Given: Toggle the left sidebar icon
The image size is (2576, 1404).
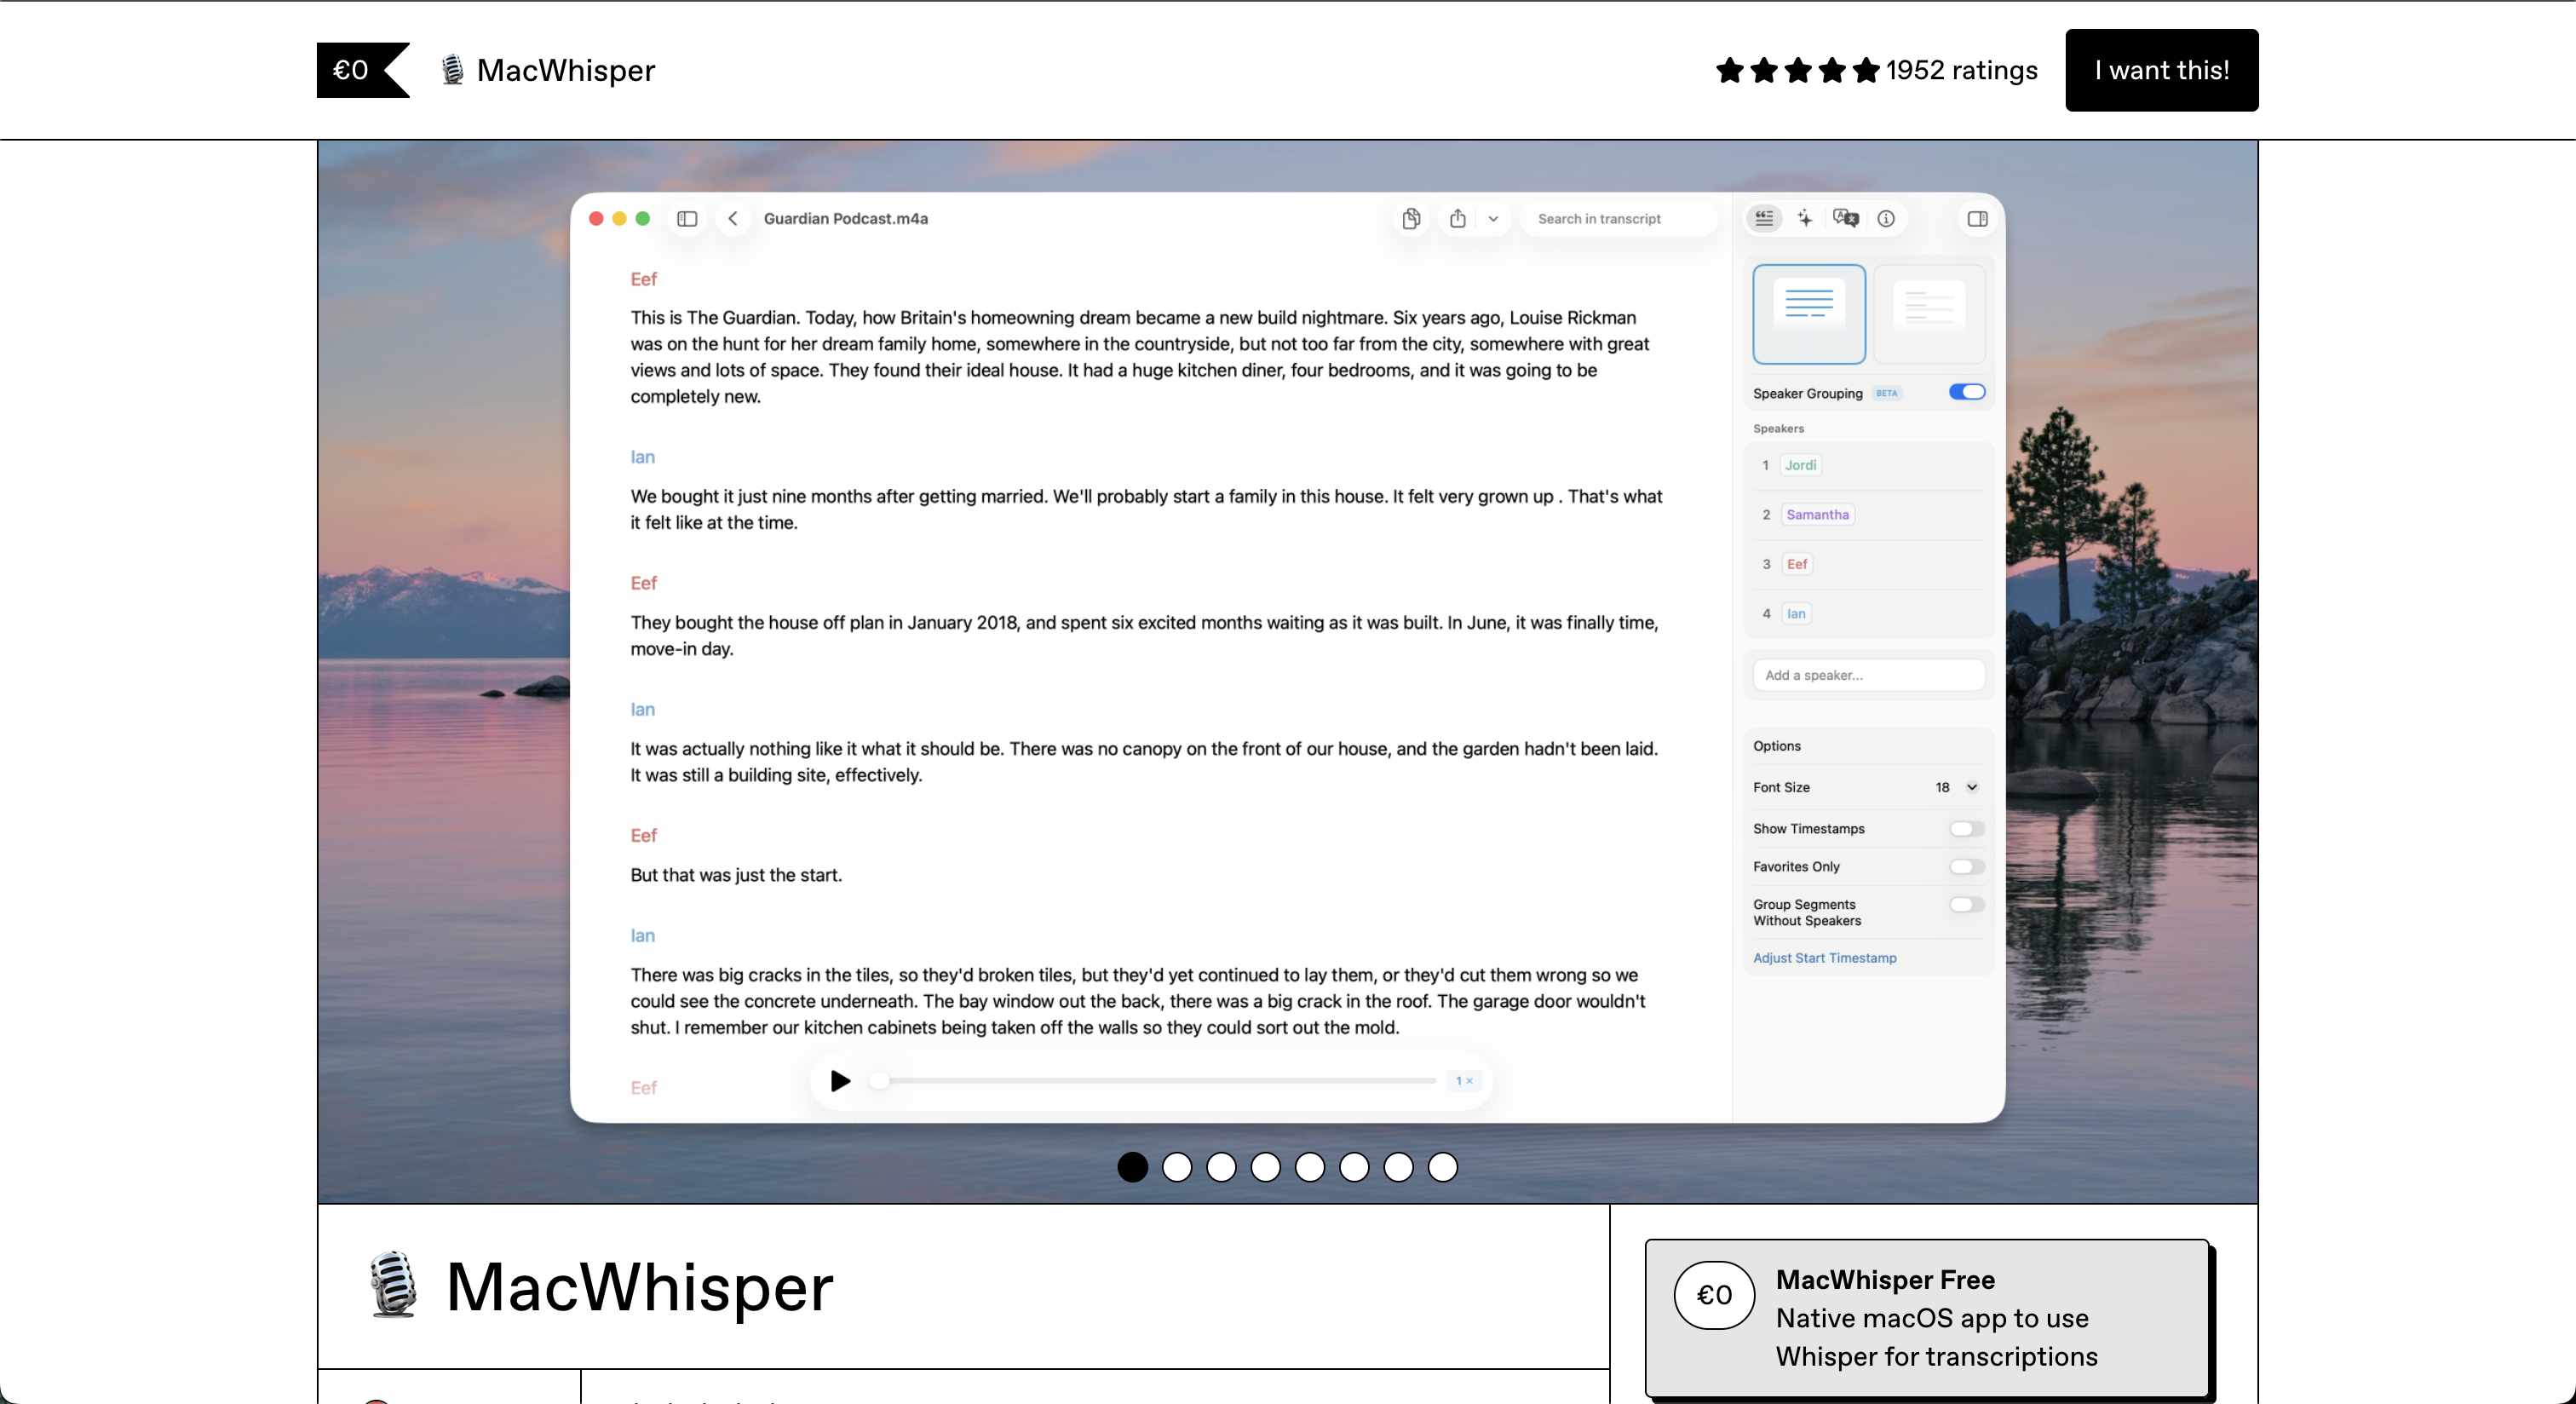Looking at the screenshot, I should [687, 218].
